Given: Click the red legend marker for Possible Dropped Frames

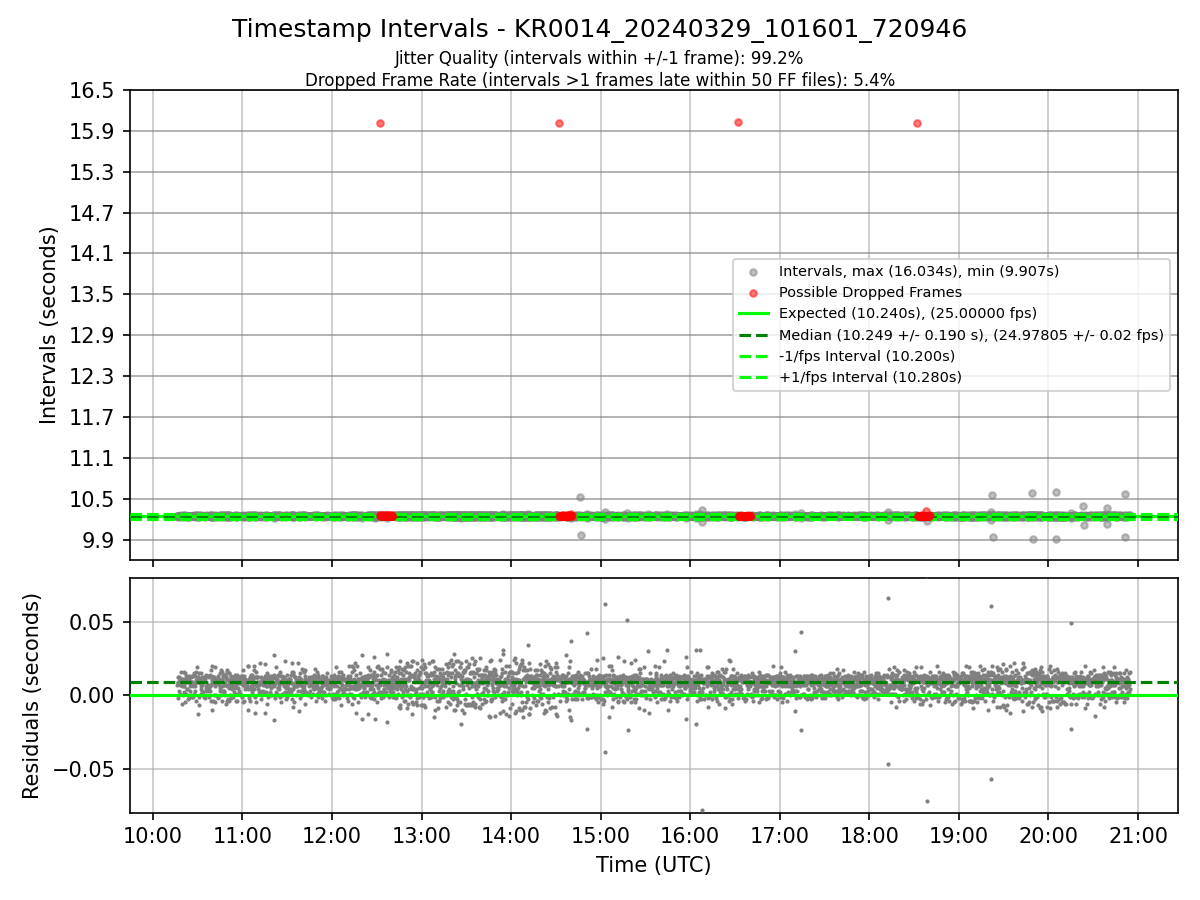Looking at the screenshot, I should coord(753,293).
